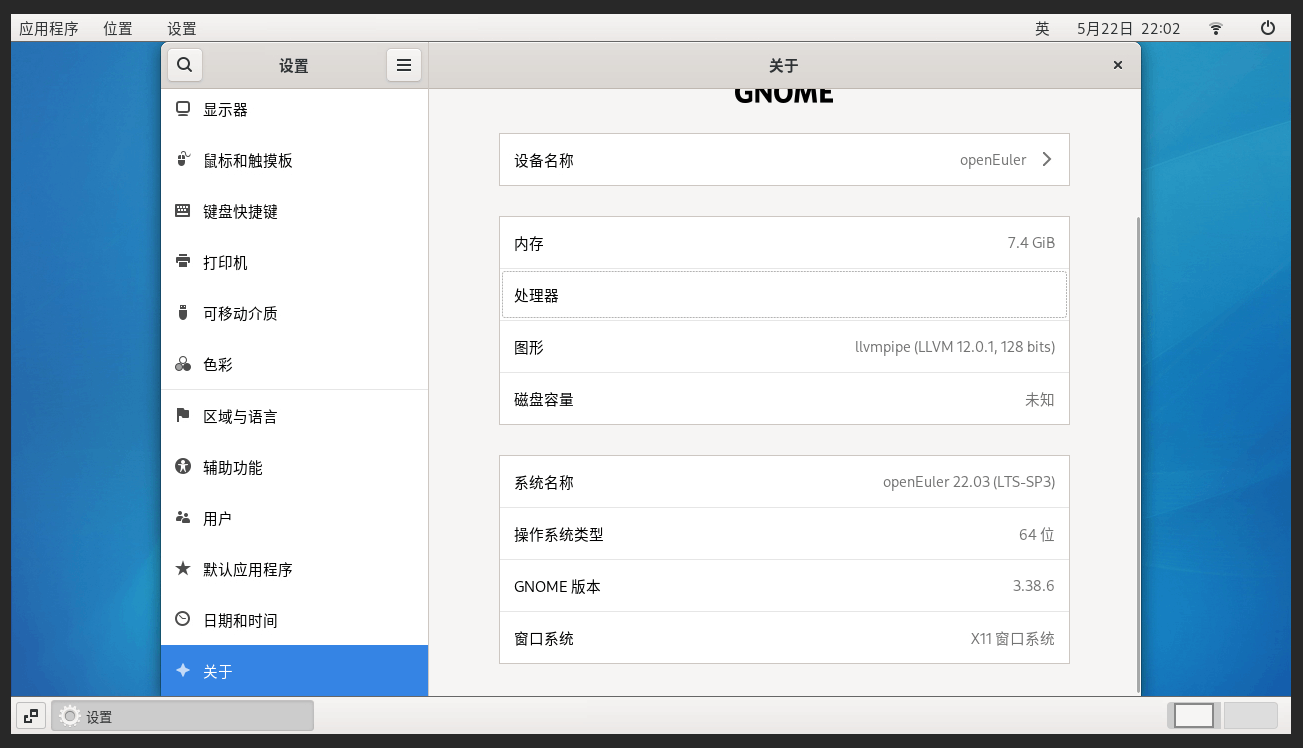
Task: Select 辅助功能 in the sidebar
Action: [x=294, y=467]
